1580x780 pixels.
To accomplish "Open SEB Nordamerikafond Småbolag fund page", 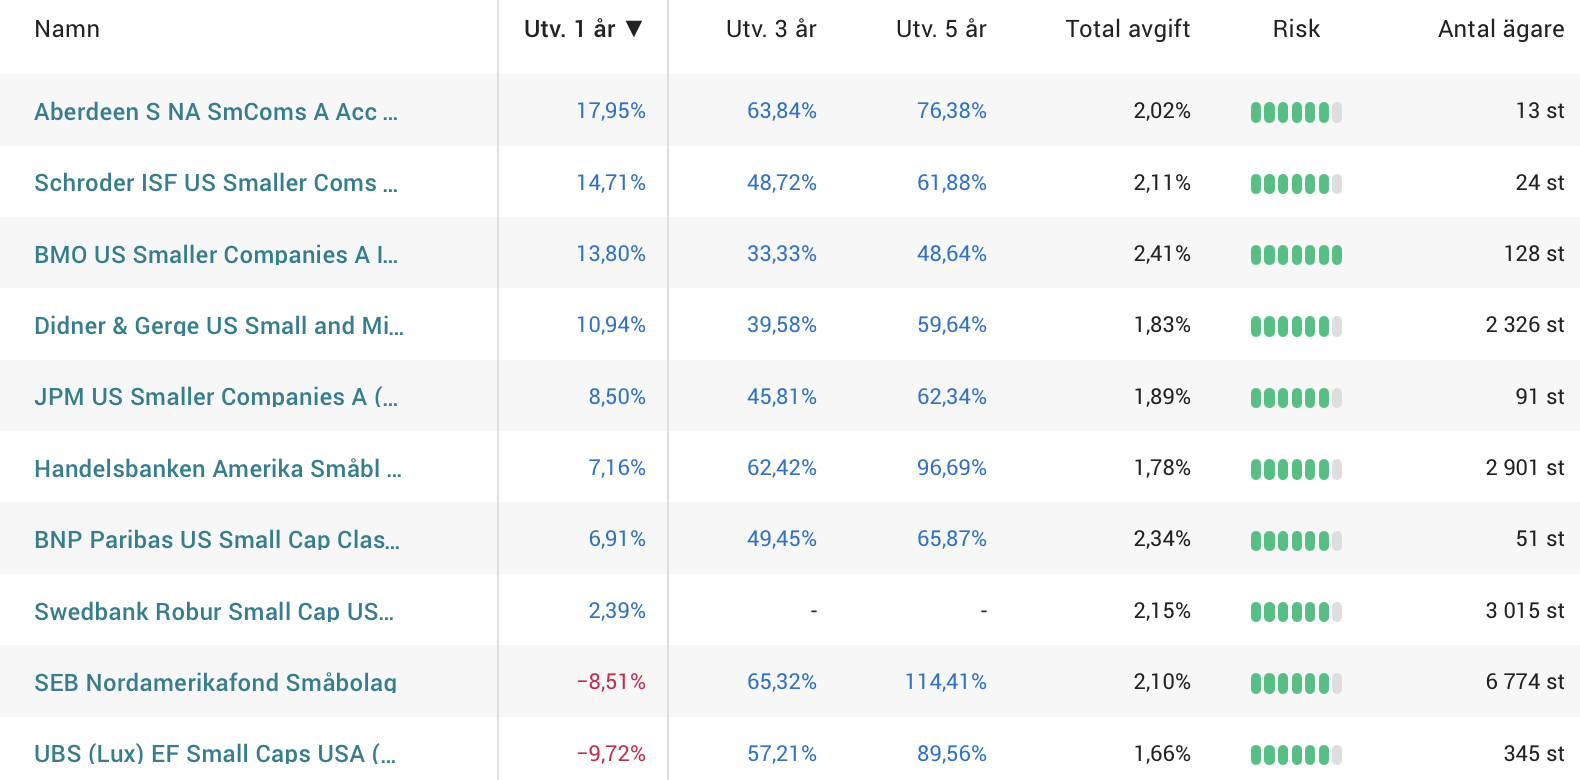I will tap(215, 683).
